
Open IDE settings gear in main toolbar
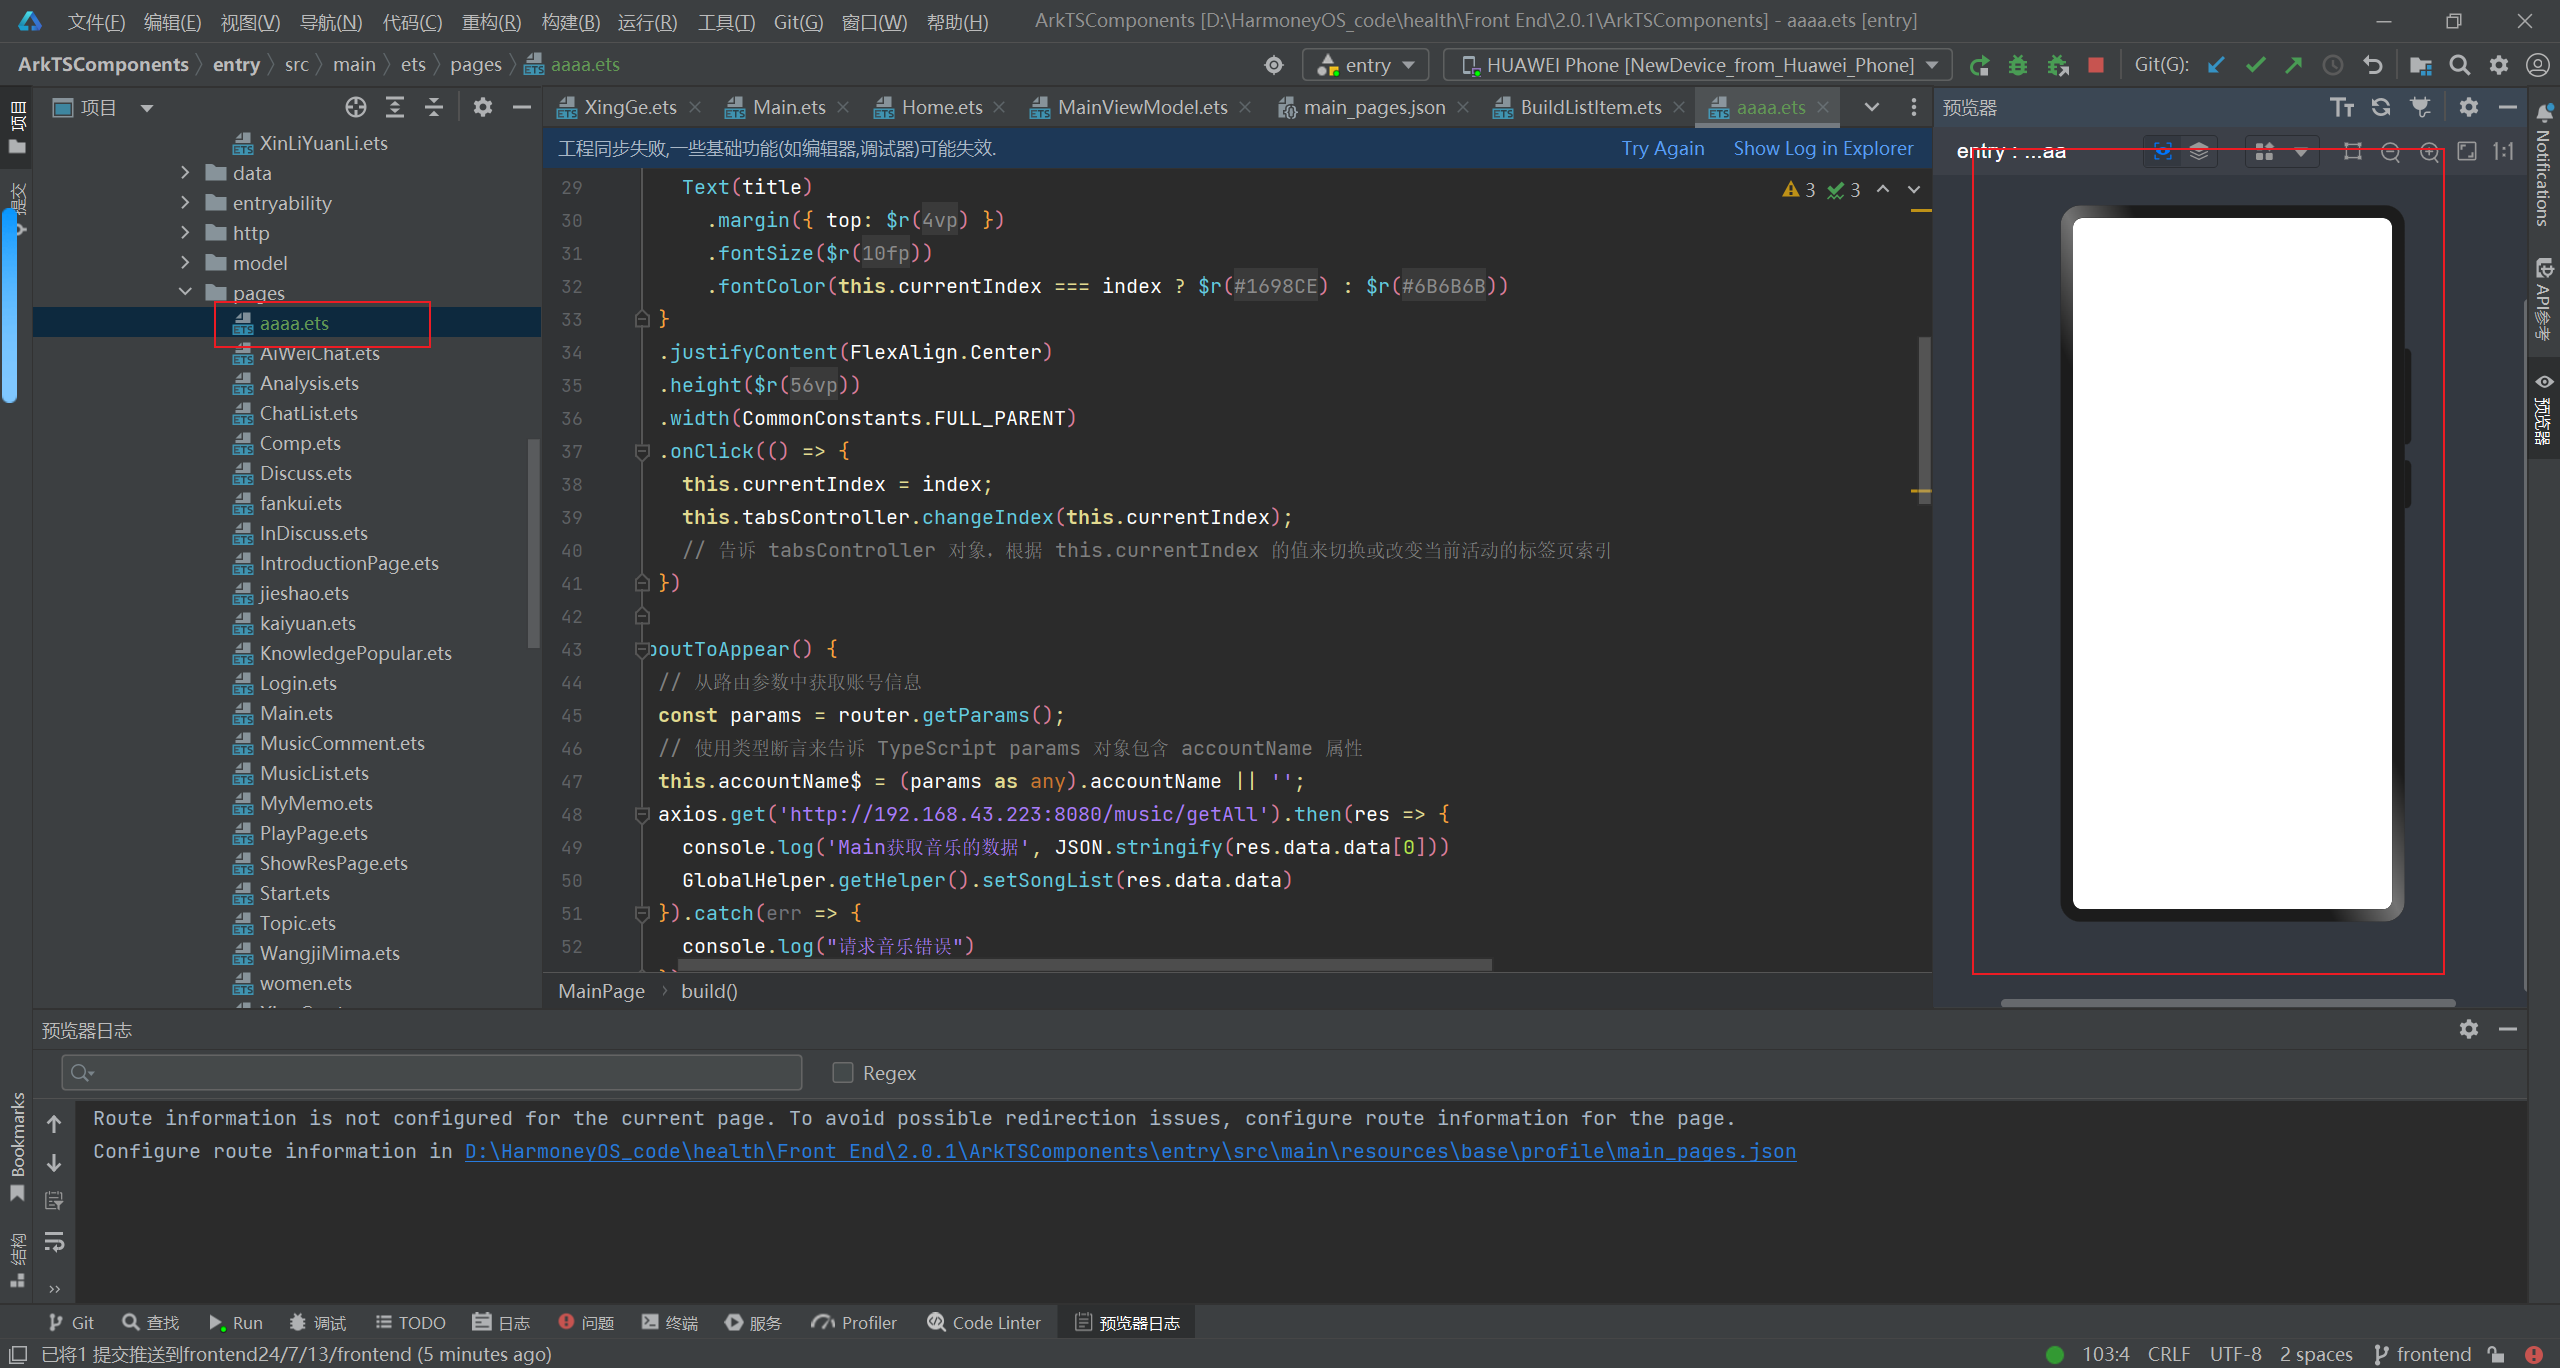click(x=2498, y=65)
